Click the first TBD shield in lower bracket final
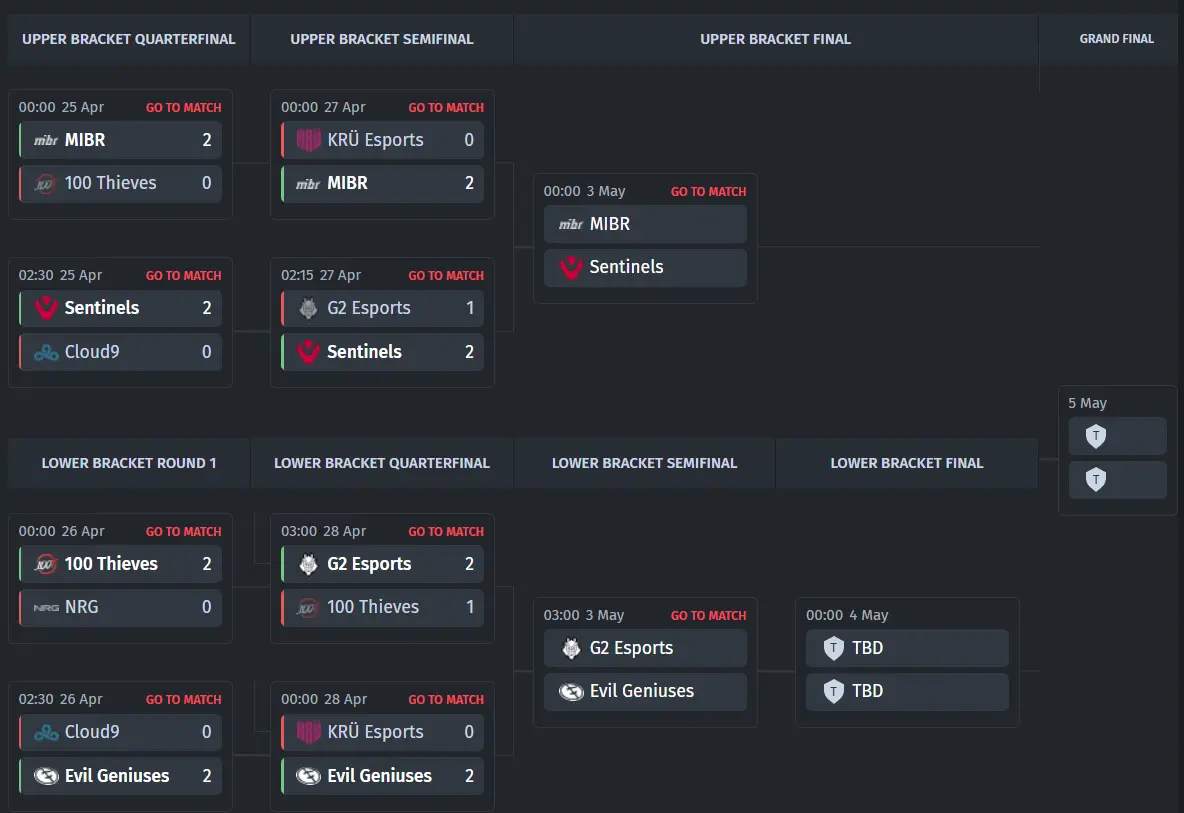 (x=834, y=648)
